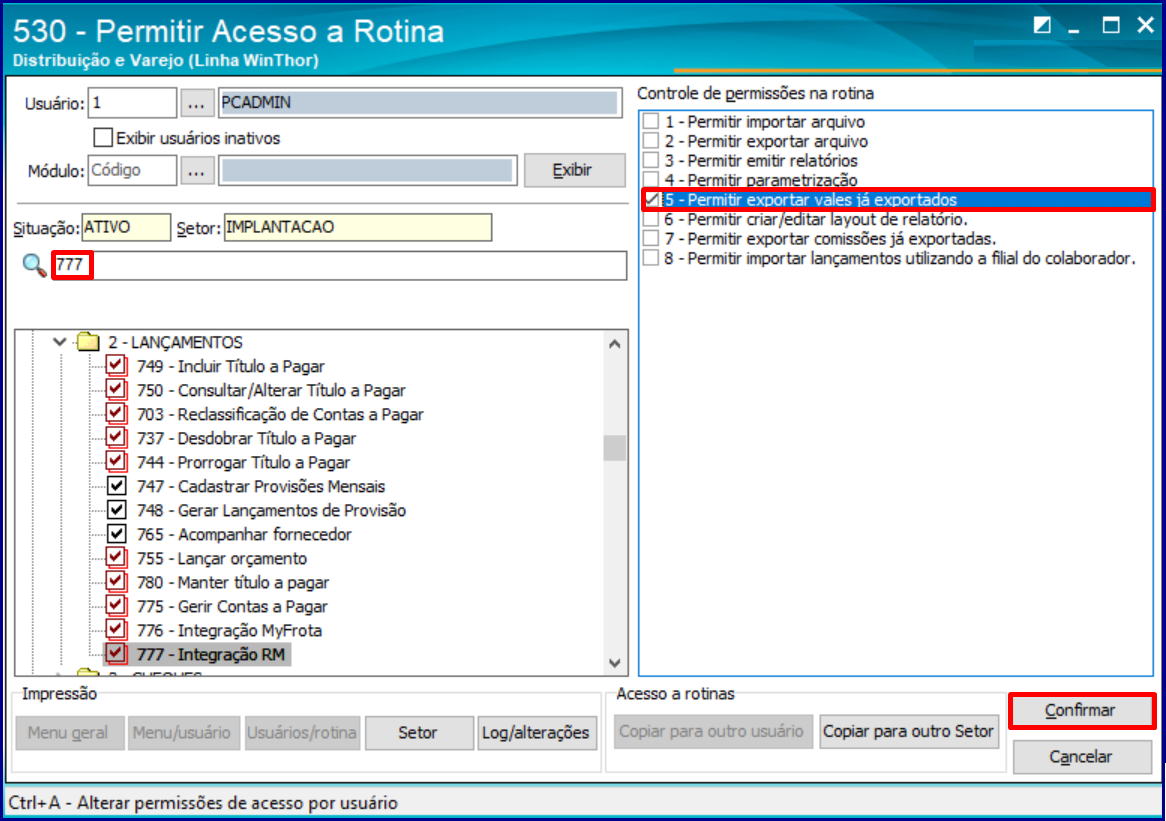Screen dimensions: 1166x821
Task: Toggle checkbox for 765 - Acompanhar fornecedor
Action: [116, 533]
